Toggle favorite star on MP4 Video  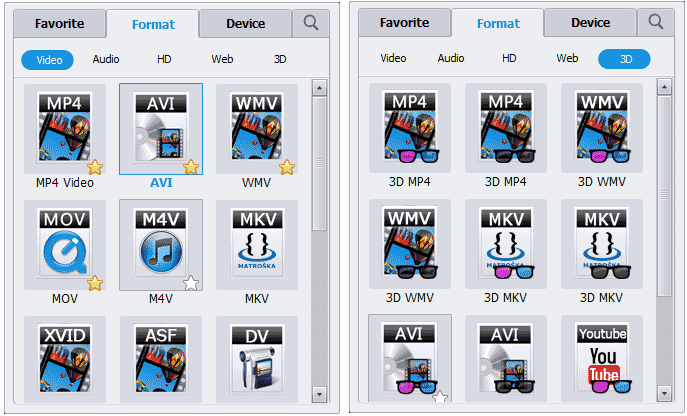coord(95,167)
